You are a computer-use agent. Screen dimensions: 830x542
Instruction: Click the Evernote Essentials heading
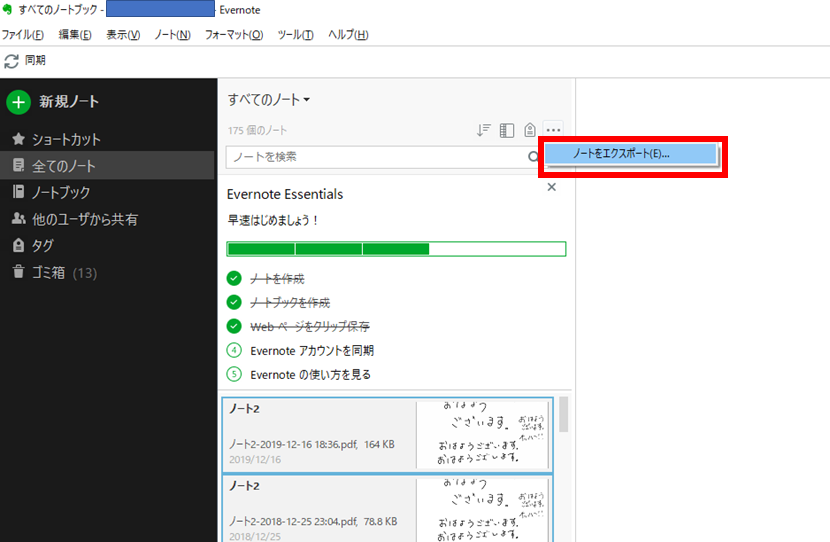pyautogui.click(x=285, y=194)
